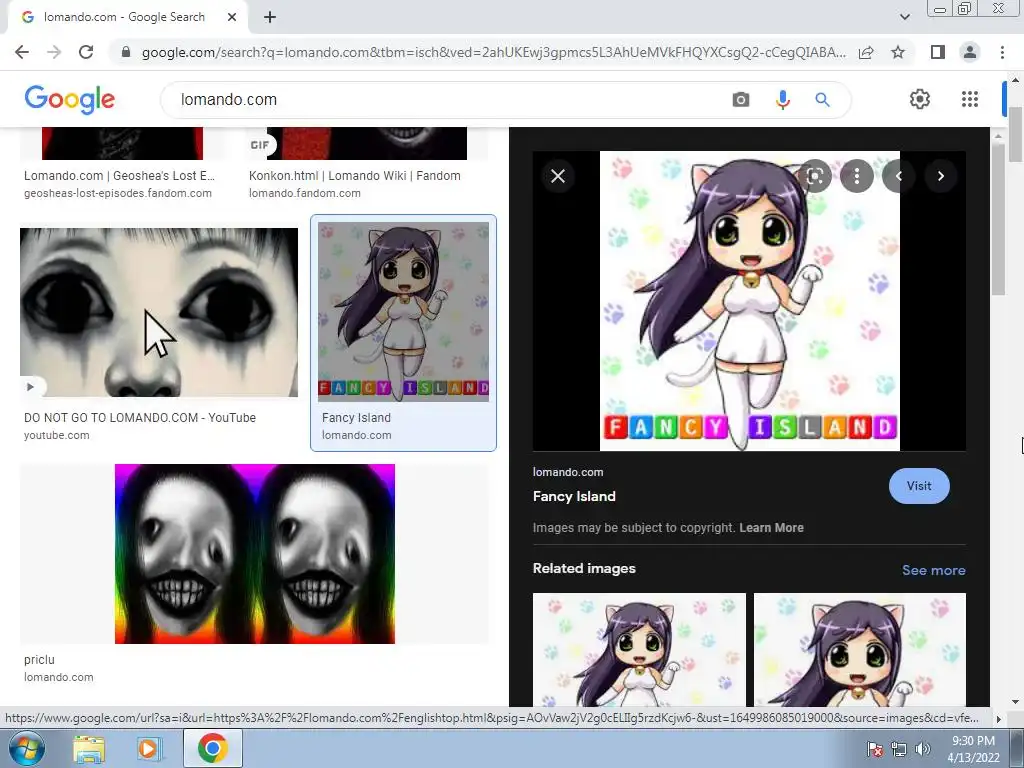Show the previous image in preview
1024x768 pixels.
point(899,176)
